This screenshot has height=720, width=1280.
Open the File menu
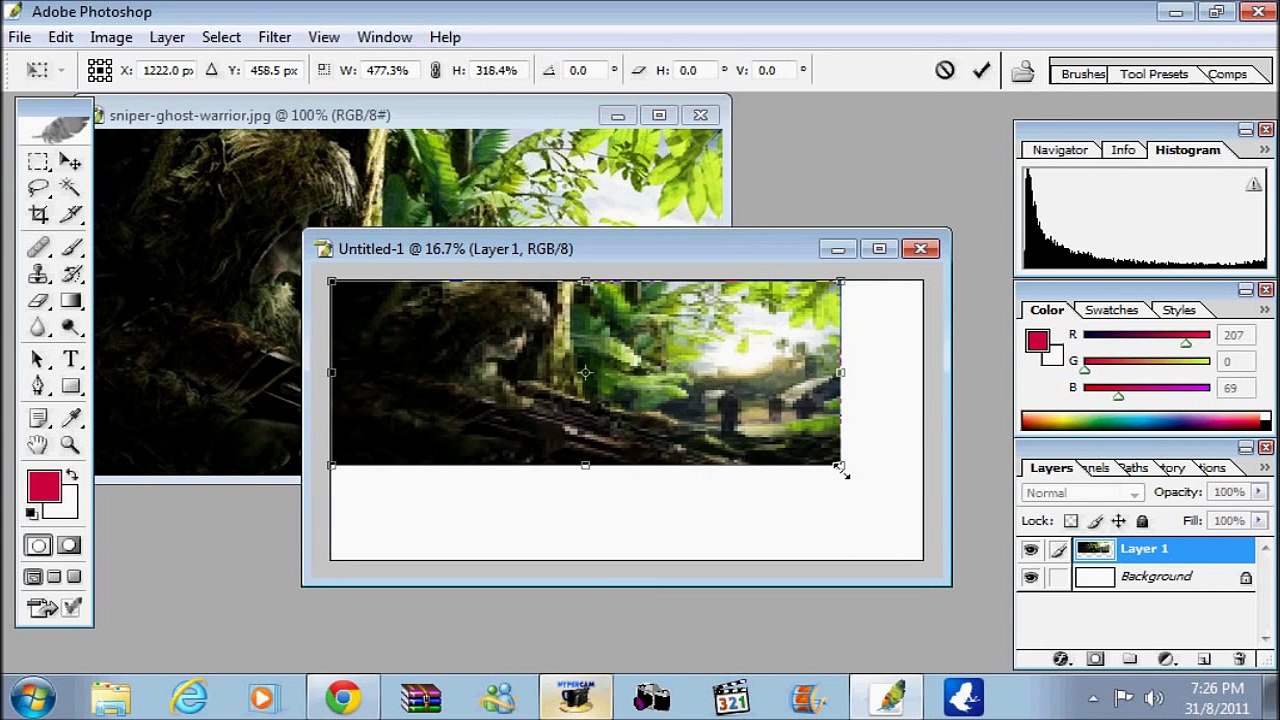click(x=20, y=37)
